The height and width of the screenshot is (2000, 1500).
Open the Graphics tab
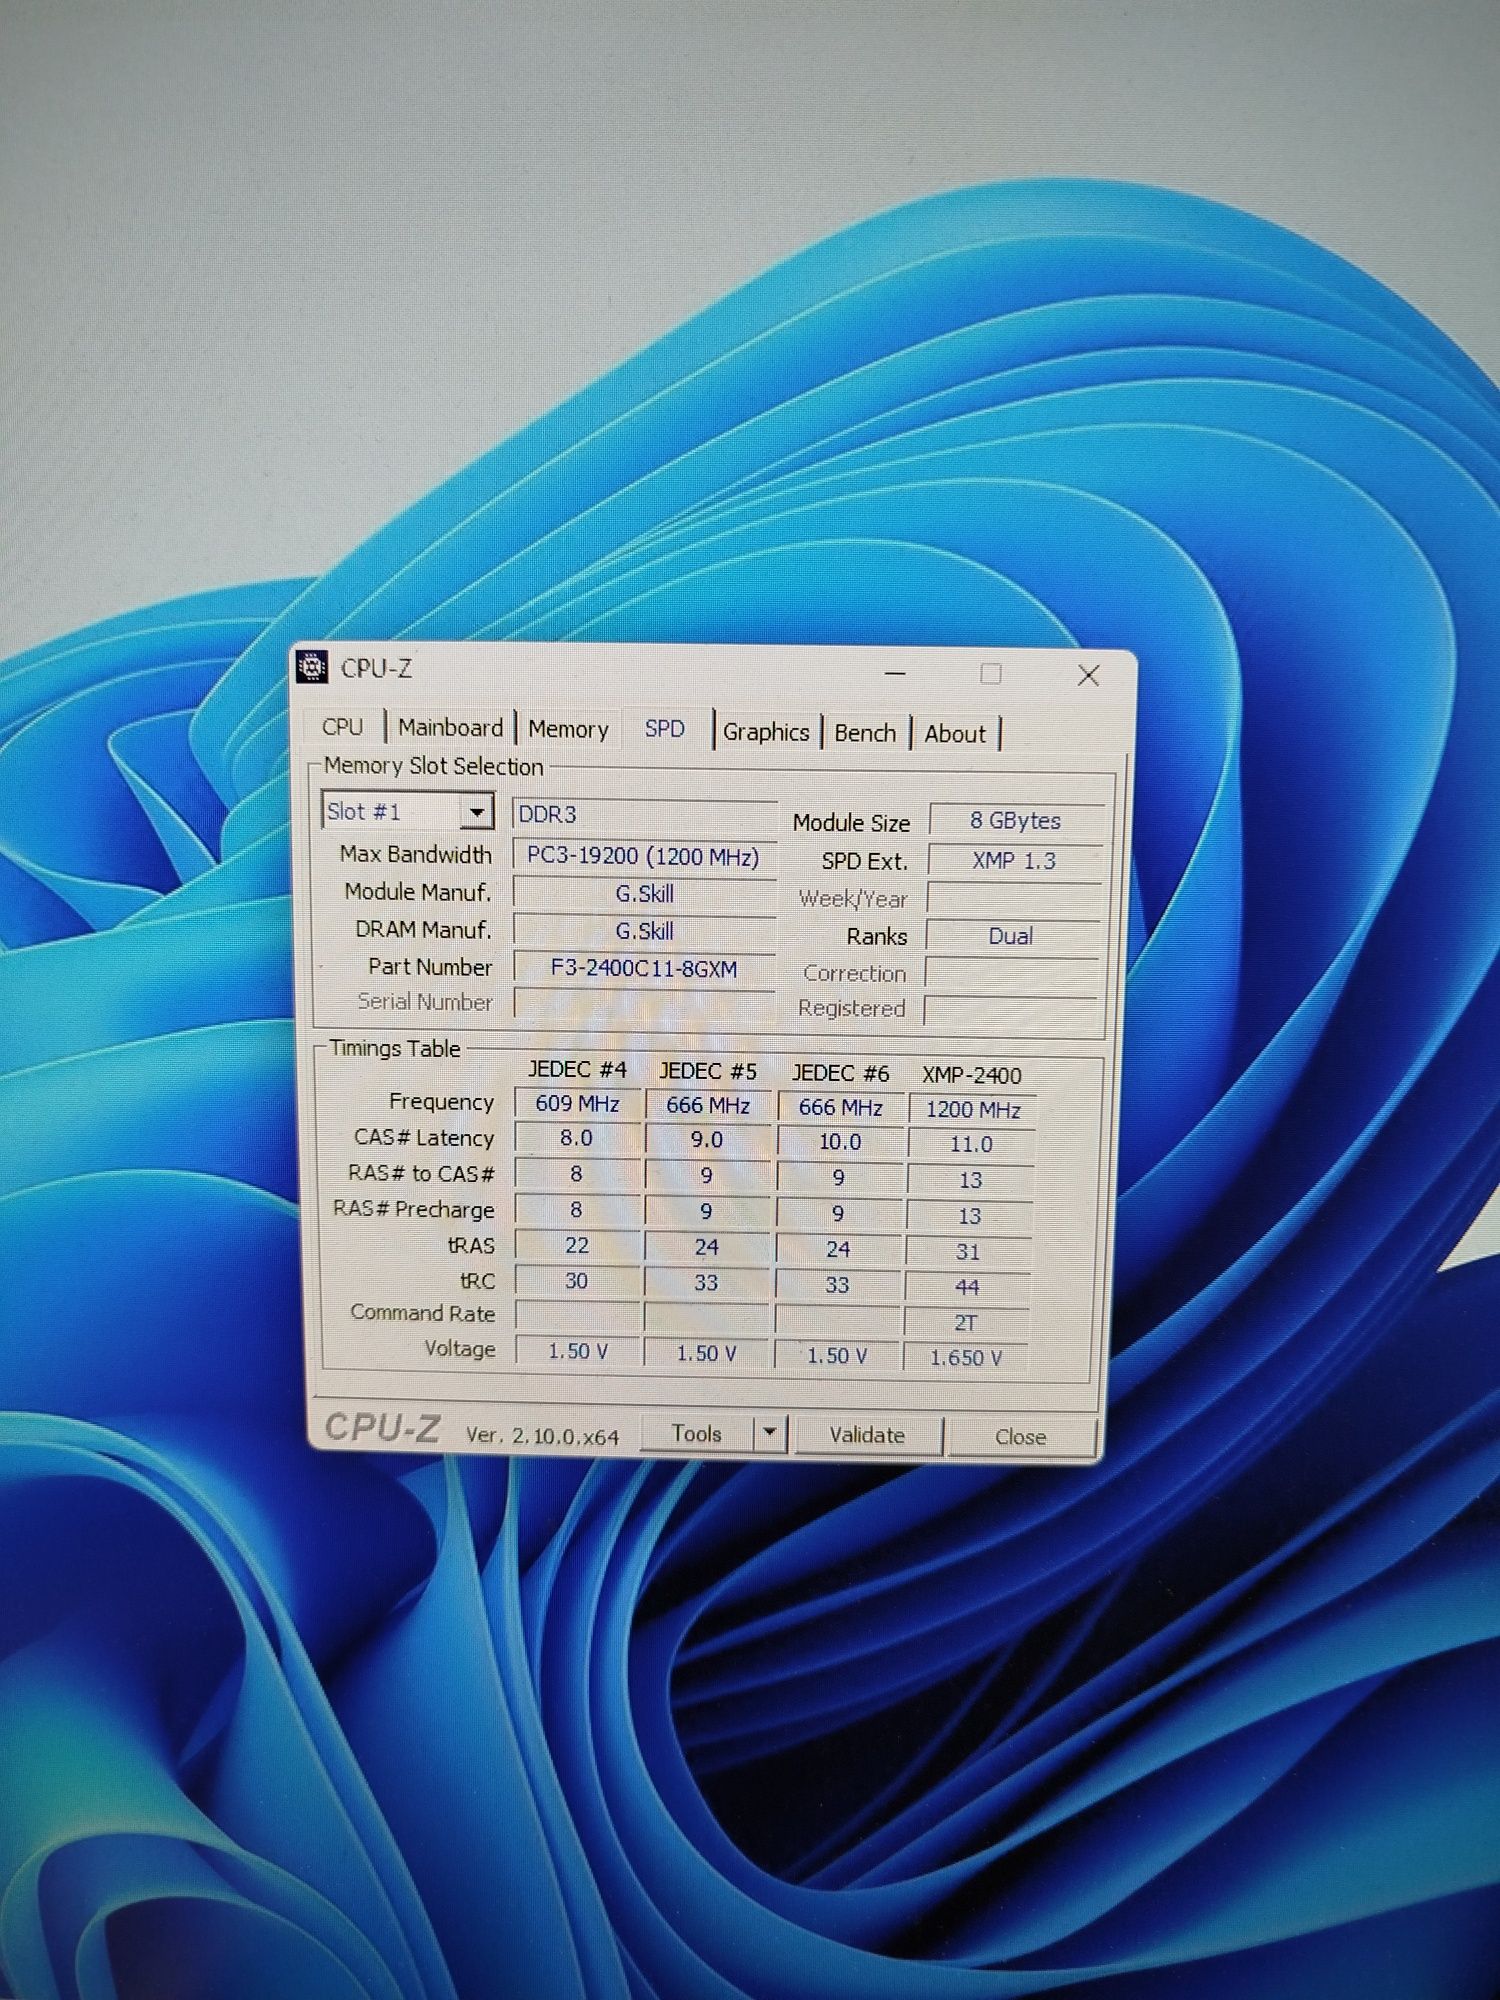766,732
